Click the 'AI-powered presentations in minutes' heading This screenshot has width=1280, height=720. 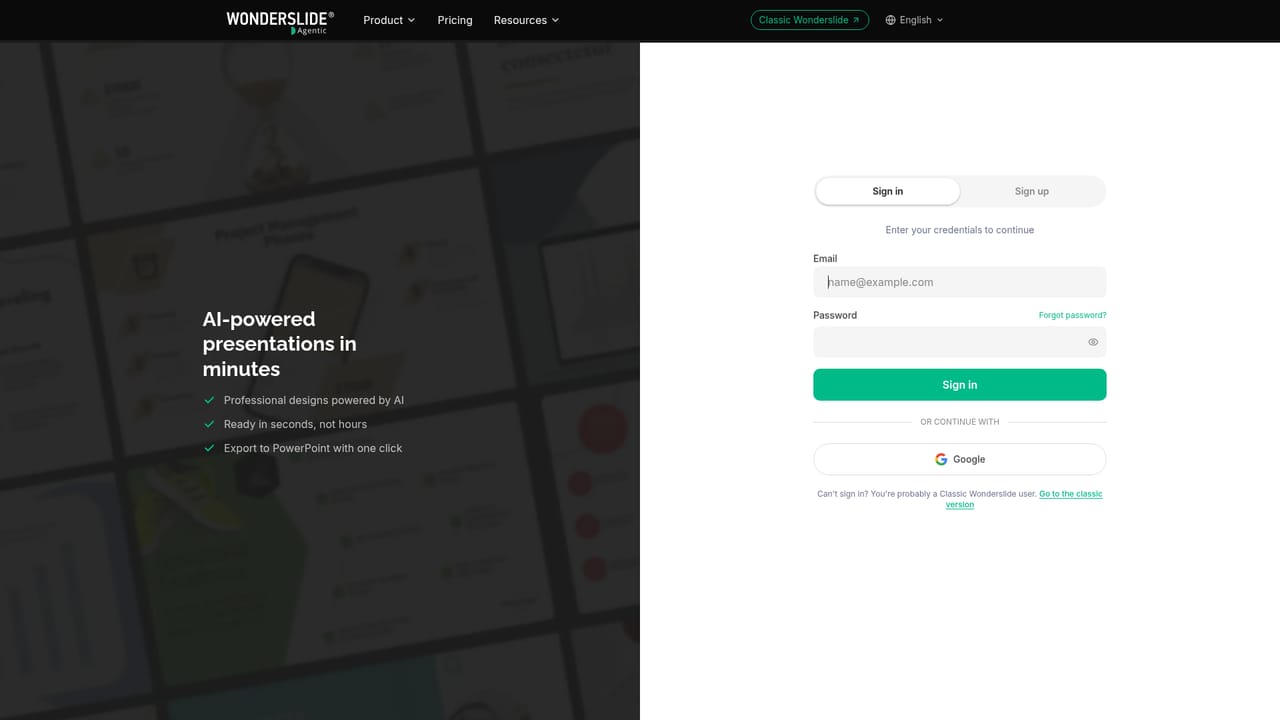point(280,344)
